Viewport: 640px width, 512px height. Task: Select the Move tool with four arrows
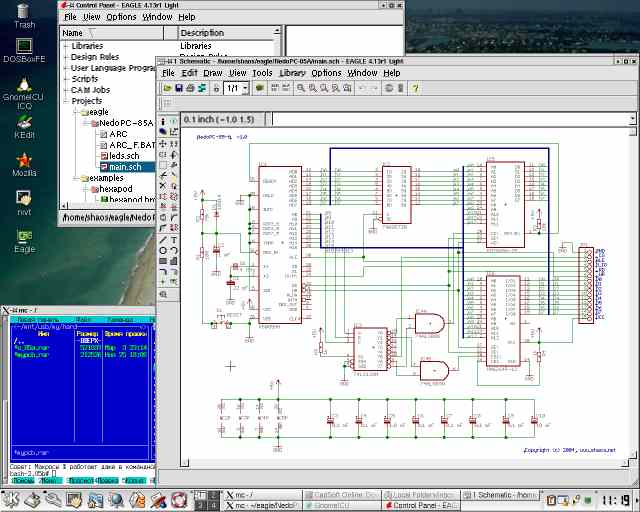(x=163, y=144)
